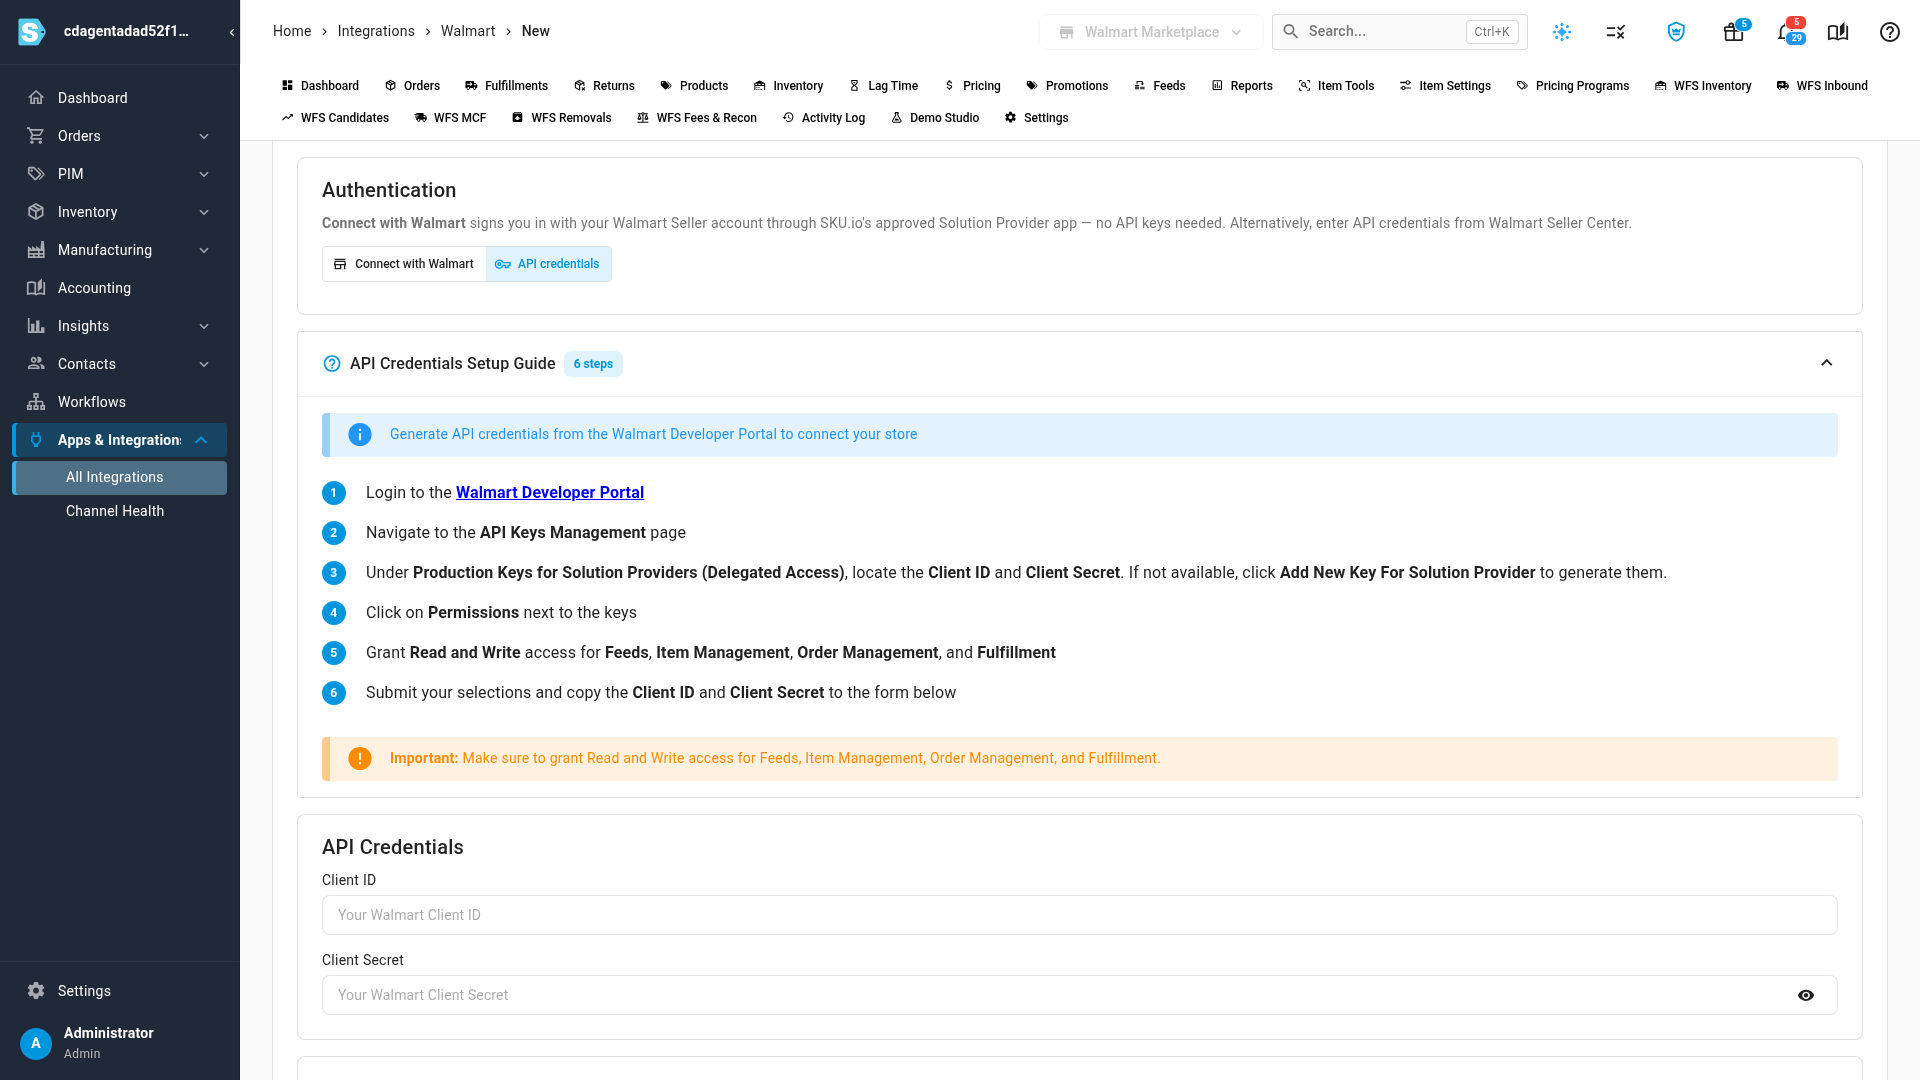1920x1080 pixels.
Task: Open the Fulfillments tab
Action: tap(506, 86)
